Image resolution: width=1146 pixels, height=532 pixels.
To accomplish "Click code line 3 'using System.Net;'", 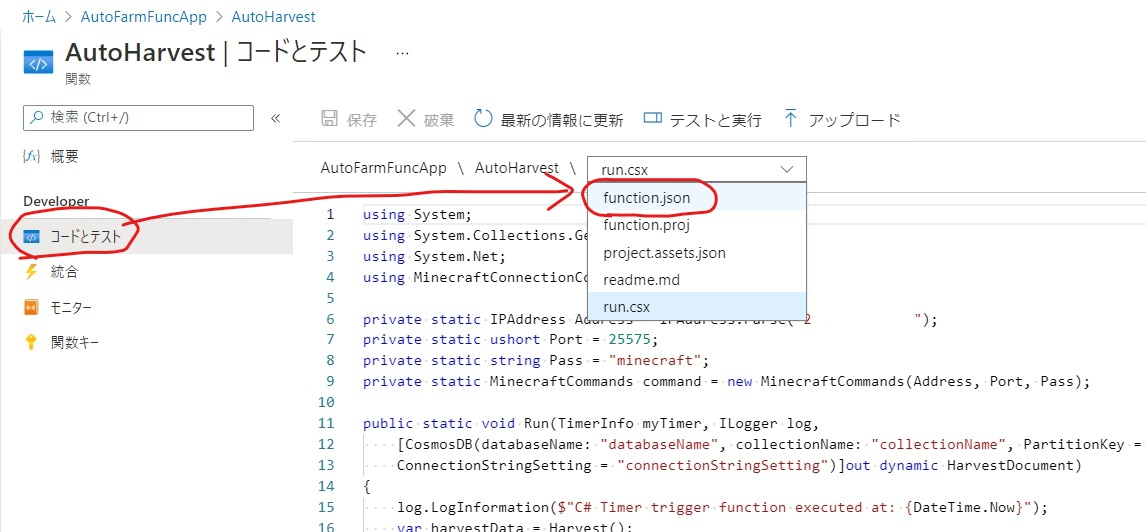I will click(434, 256).
